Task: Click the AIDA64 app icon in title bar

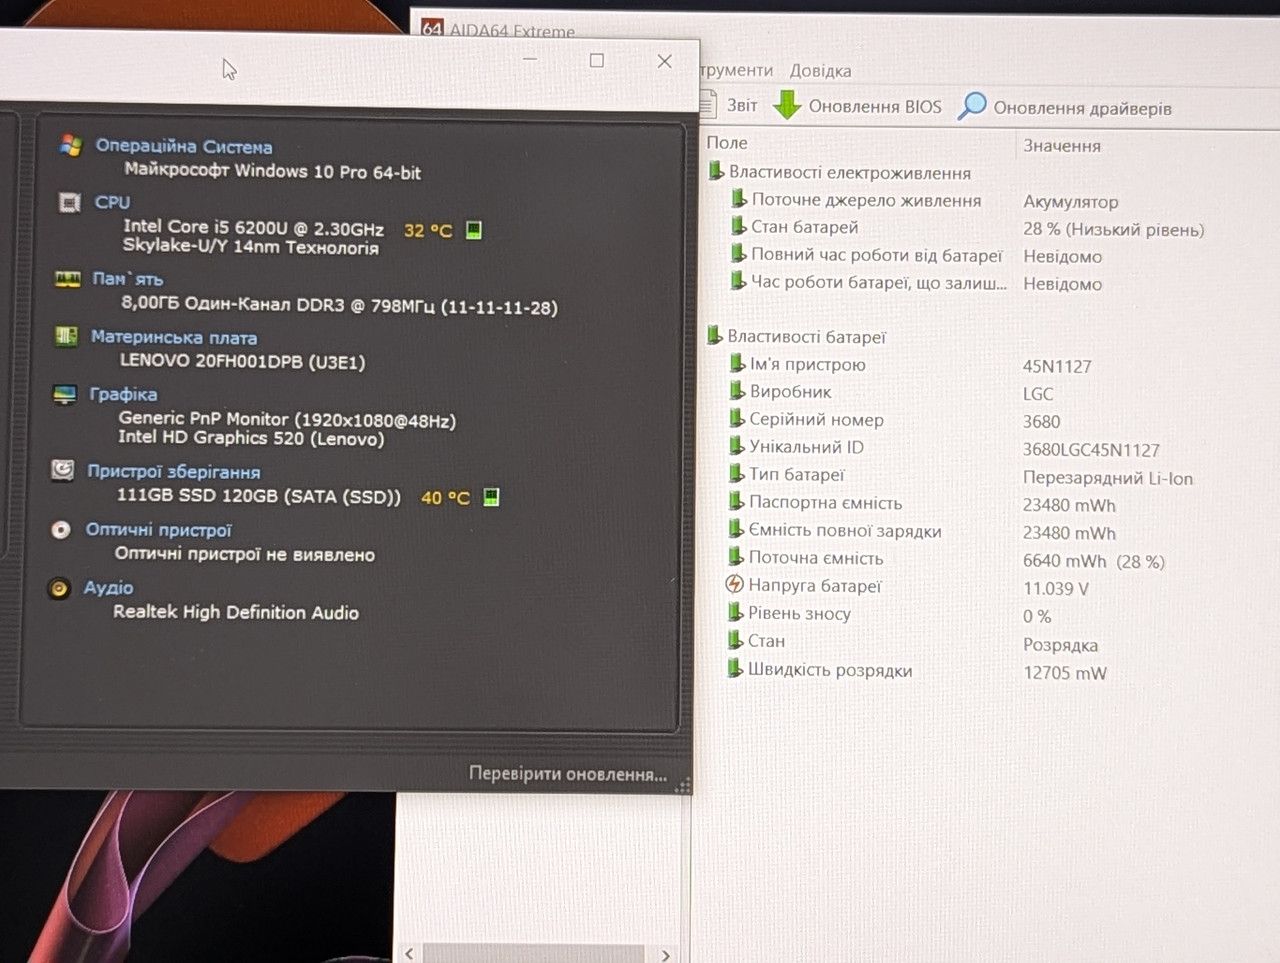Action: pyautogui.click(x=431, y=29)
